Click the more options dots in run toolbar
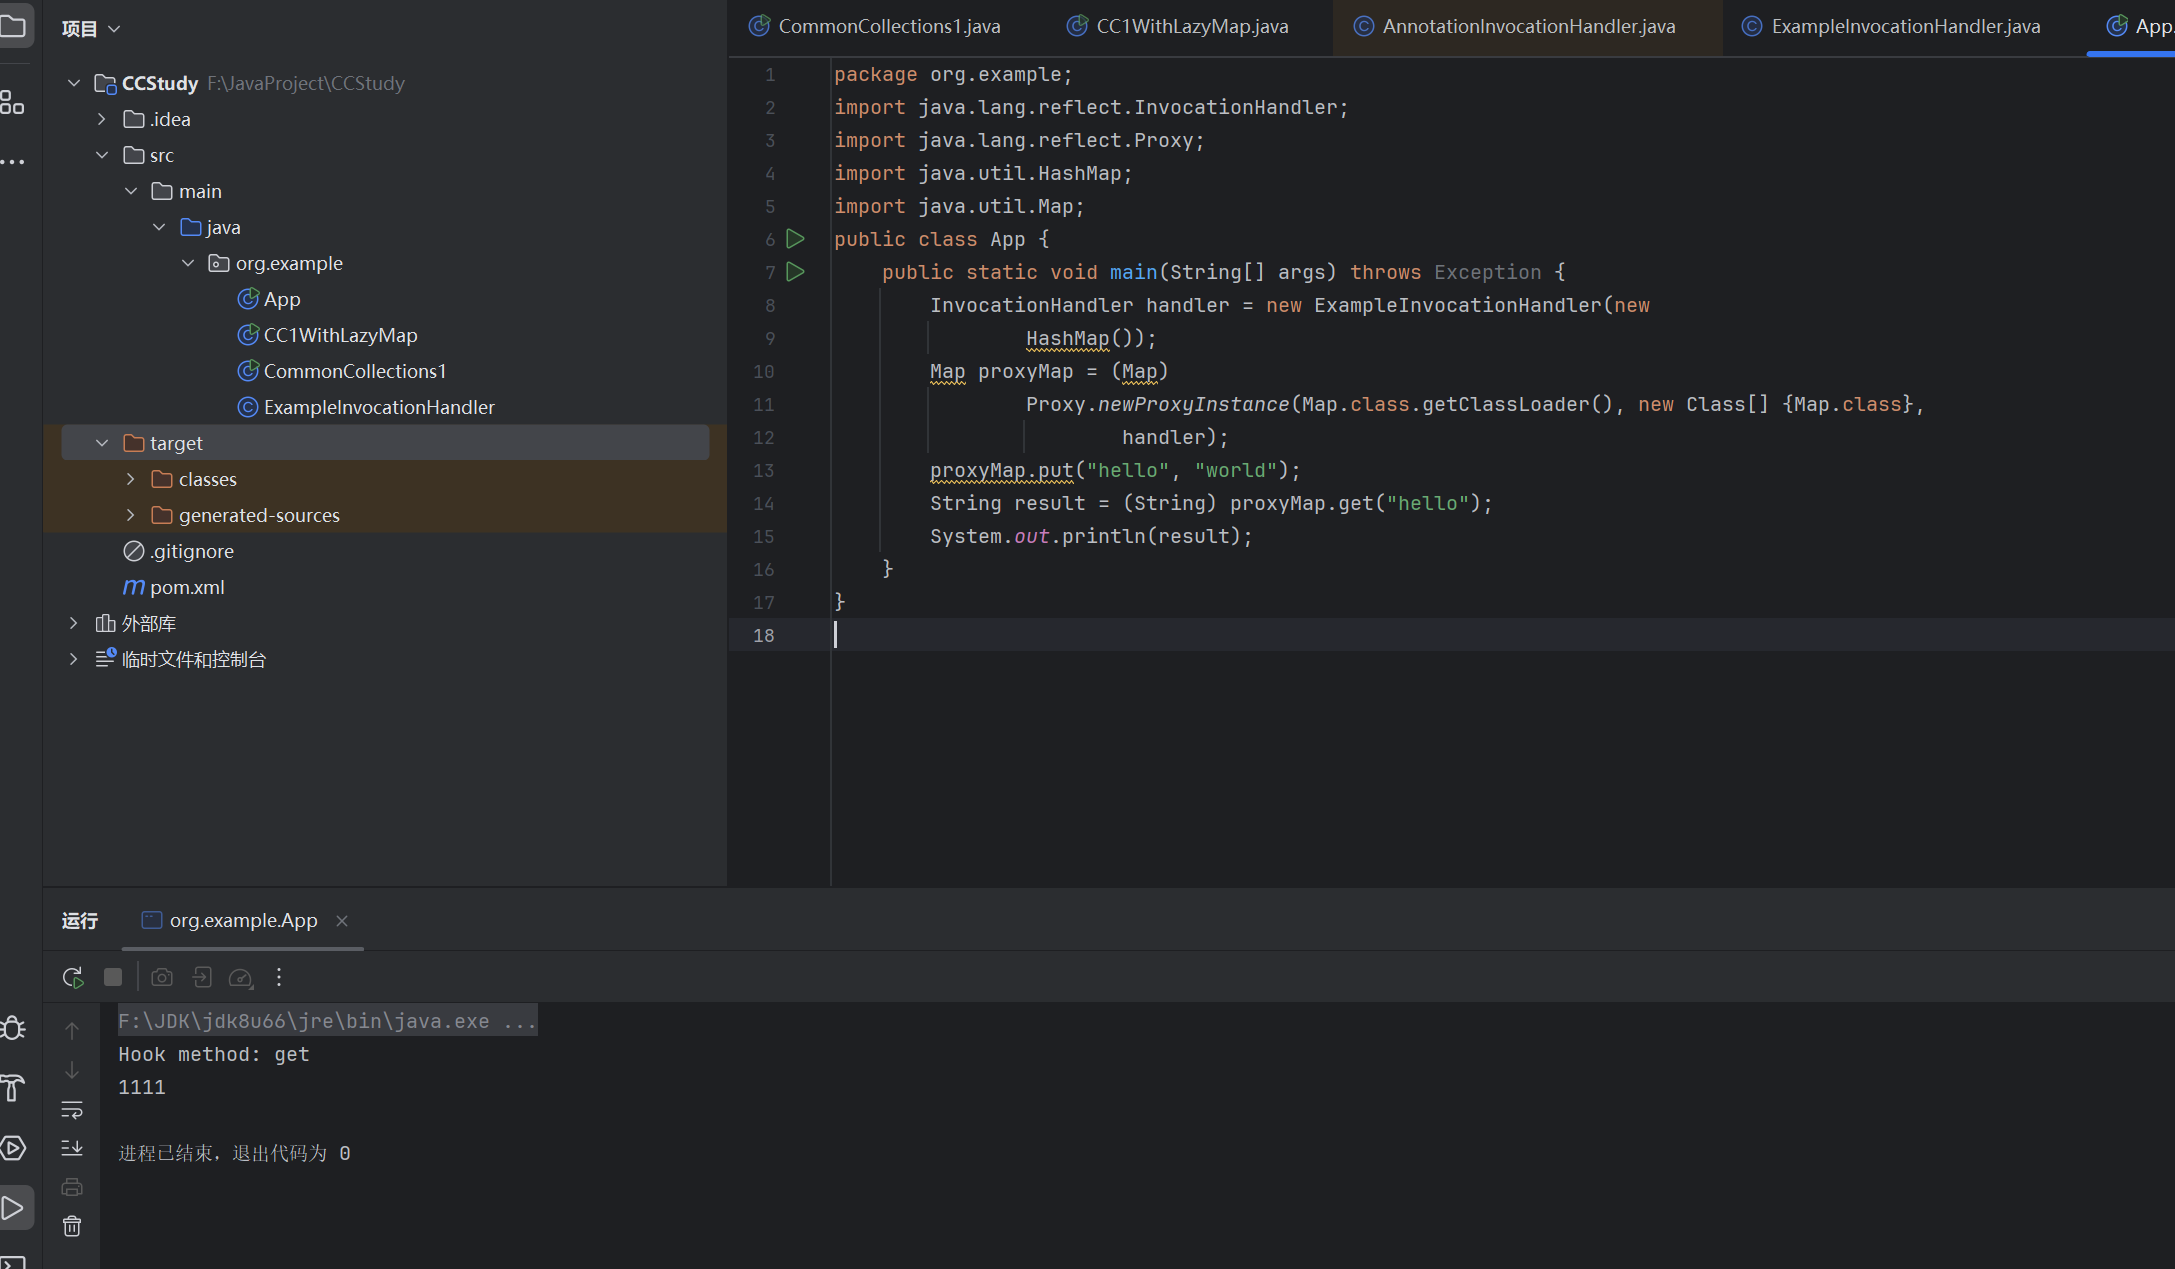2175x1269 pixels. pyautogui.click(x=279, y=977)
